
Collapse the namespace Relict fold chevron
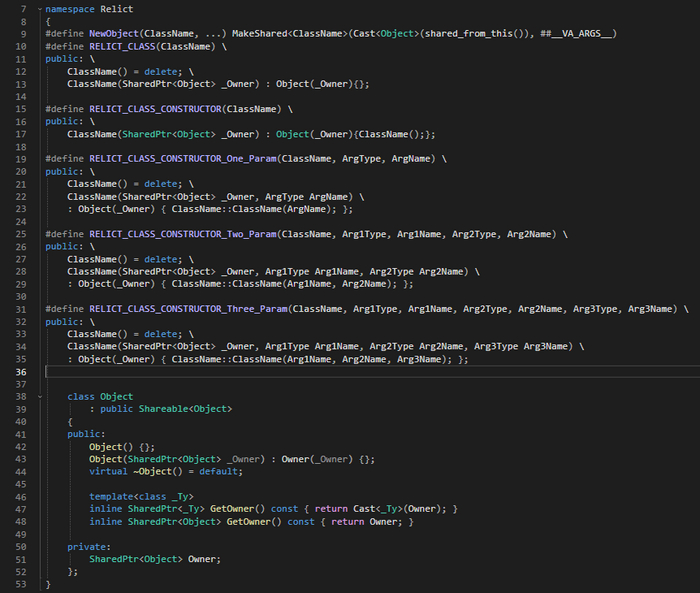click(39, 8)
